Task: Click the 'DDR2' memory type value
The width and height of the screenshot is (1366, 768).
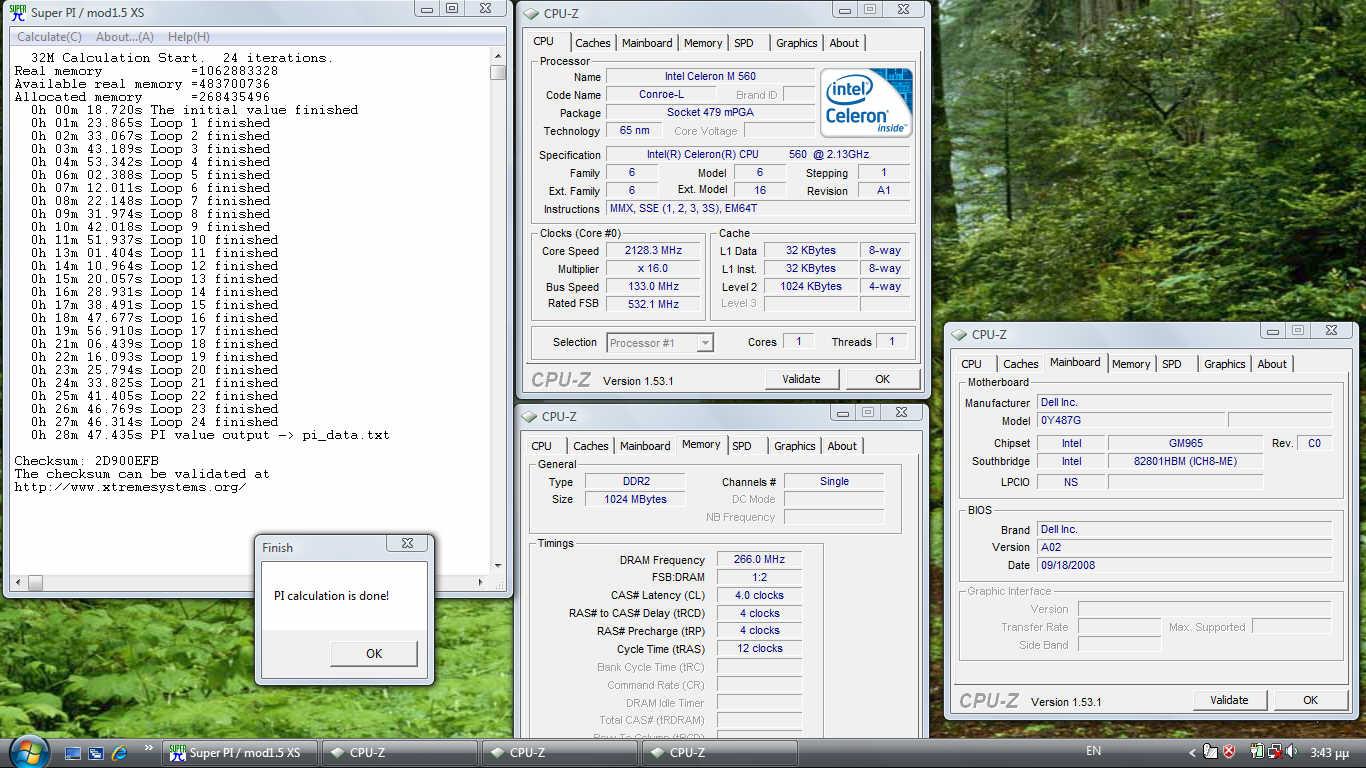Action: 635,482
